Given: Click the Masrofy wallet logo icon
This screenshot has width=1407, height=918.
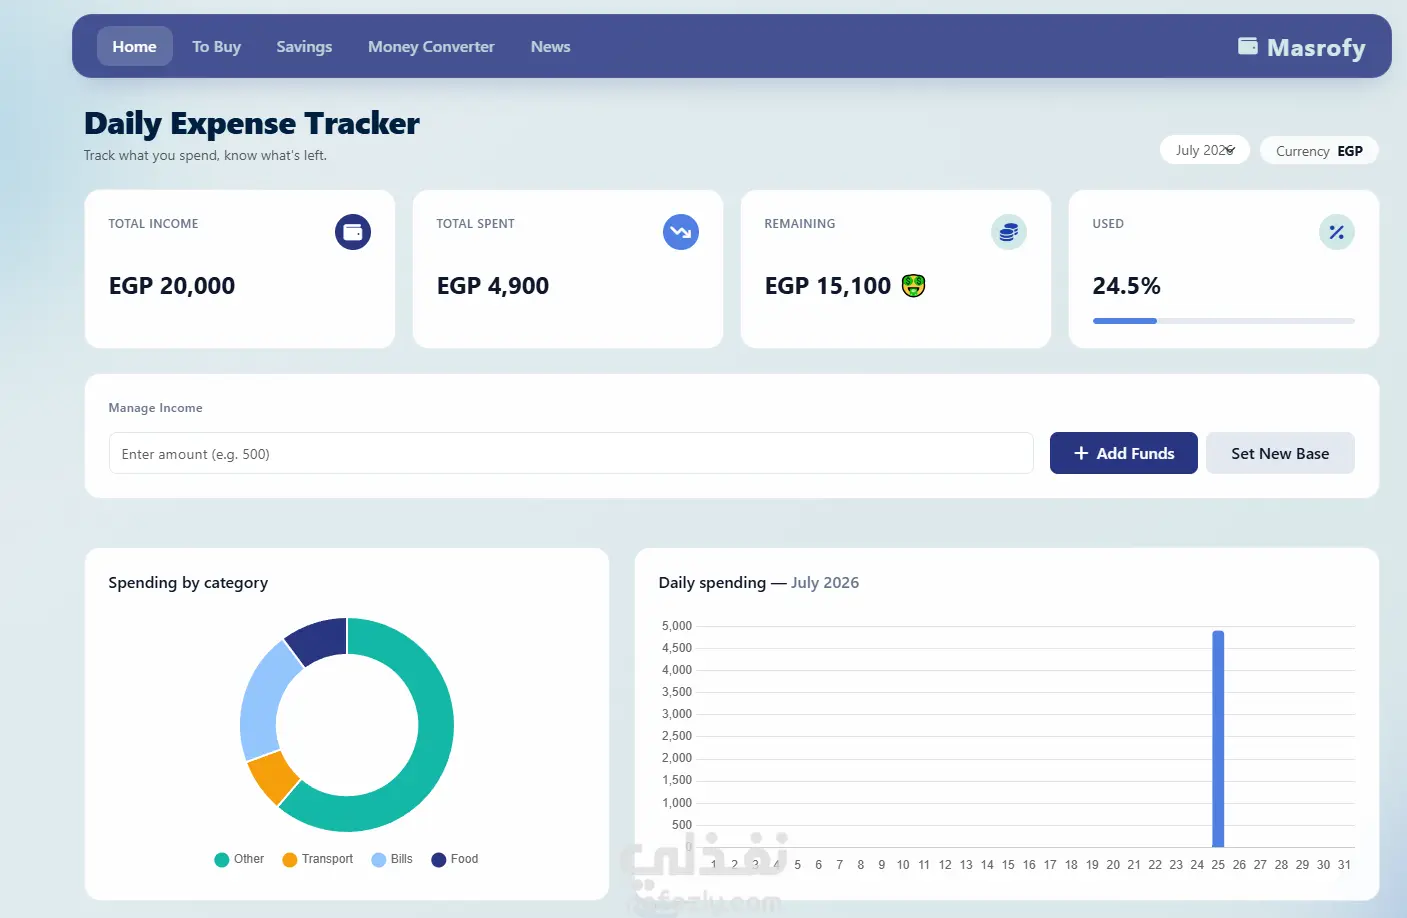Looking at the screenshot, I should point(1248,46).
